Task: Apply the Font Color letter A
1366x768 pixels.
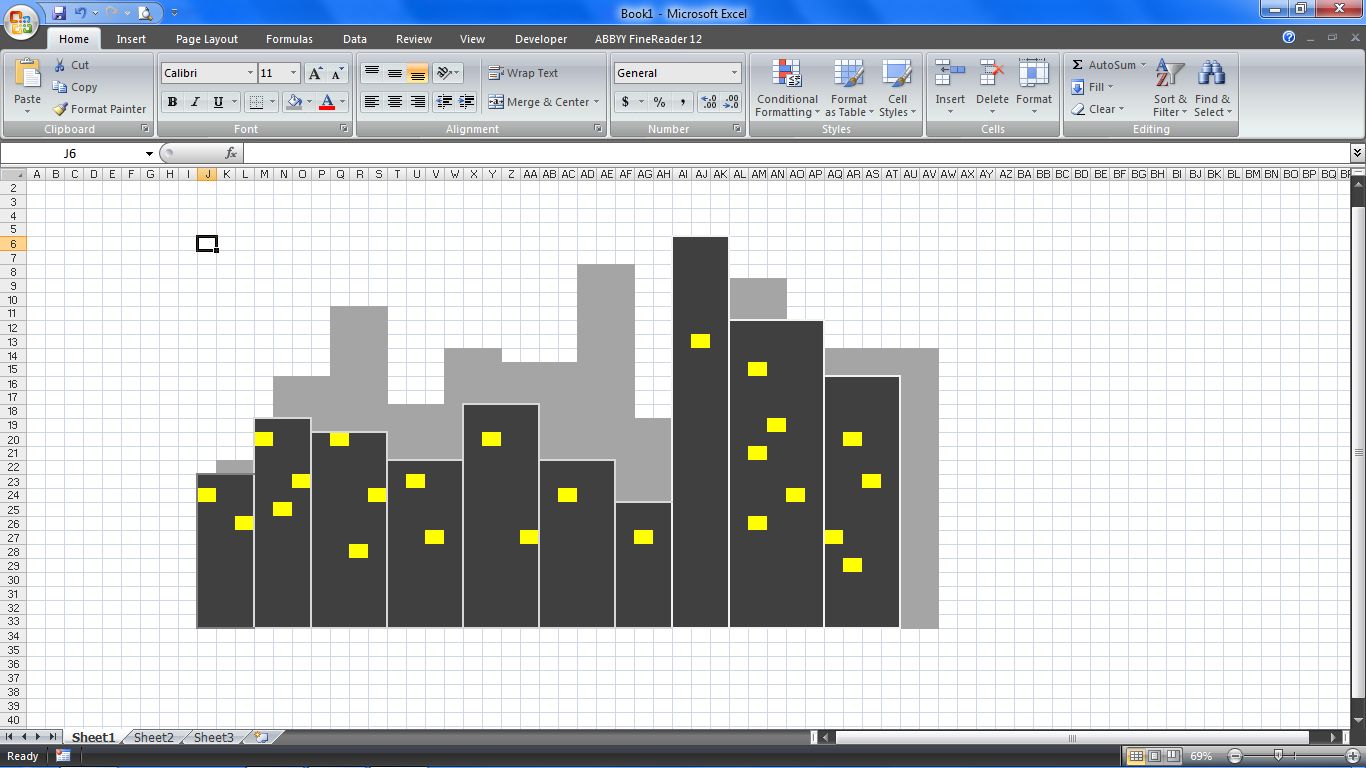Action: 326,102
